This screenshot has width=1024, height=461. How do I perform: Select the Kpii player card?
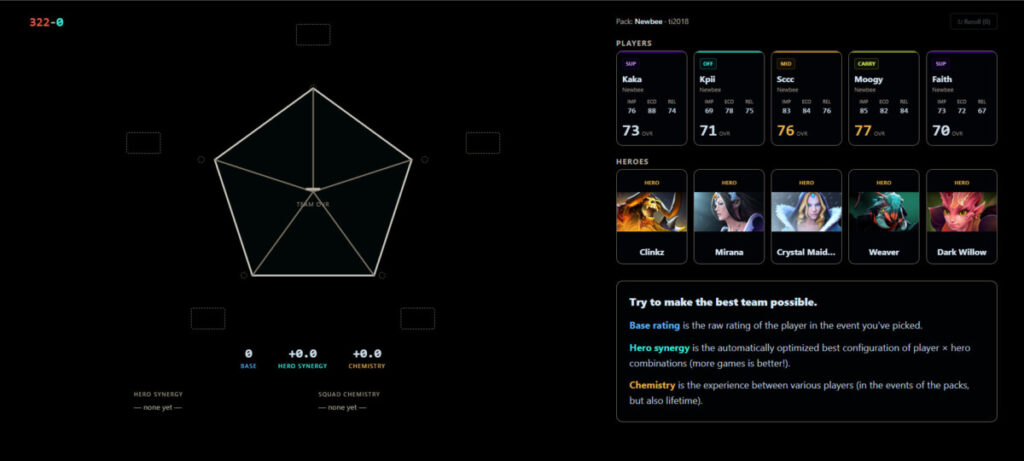tap(729, 98)
